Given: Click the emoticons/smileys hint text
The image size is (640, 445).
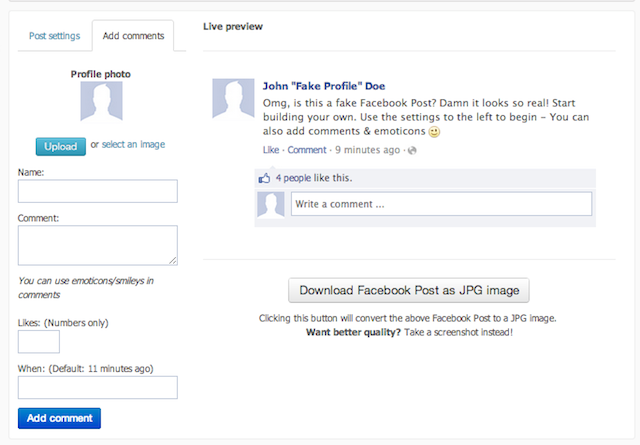Looking at the screenshot, I should [86, 288].
